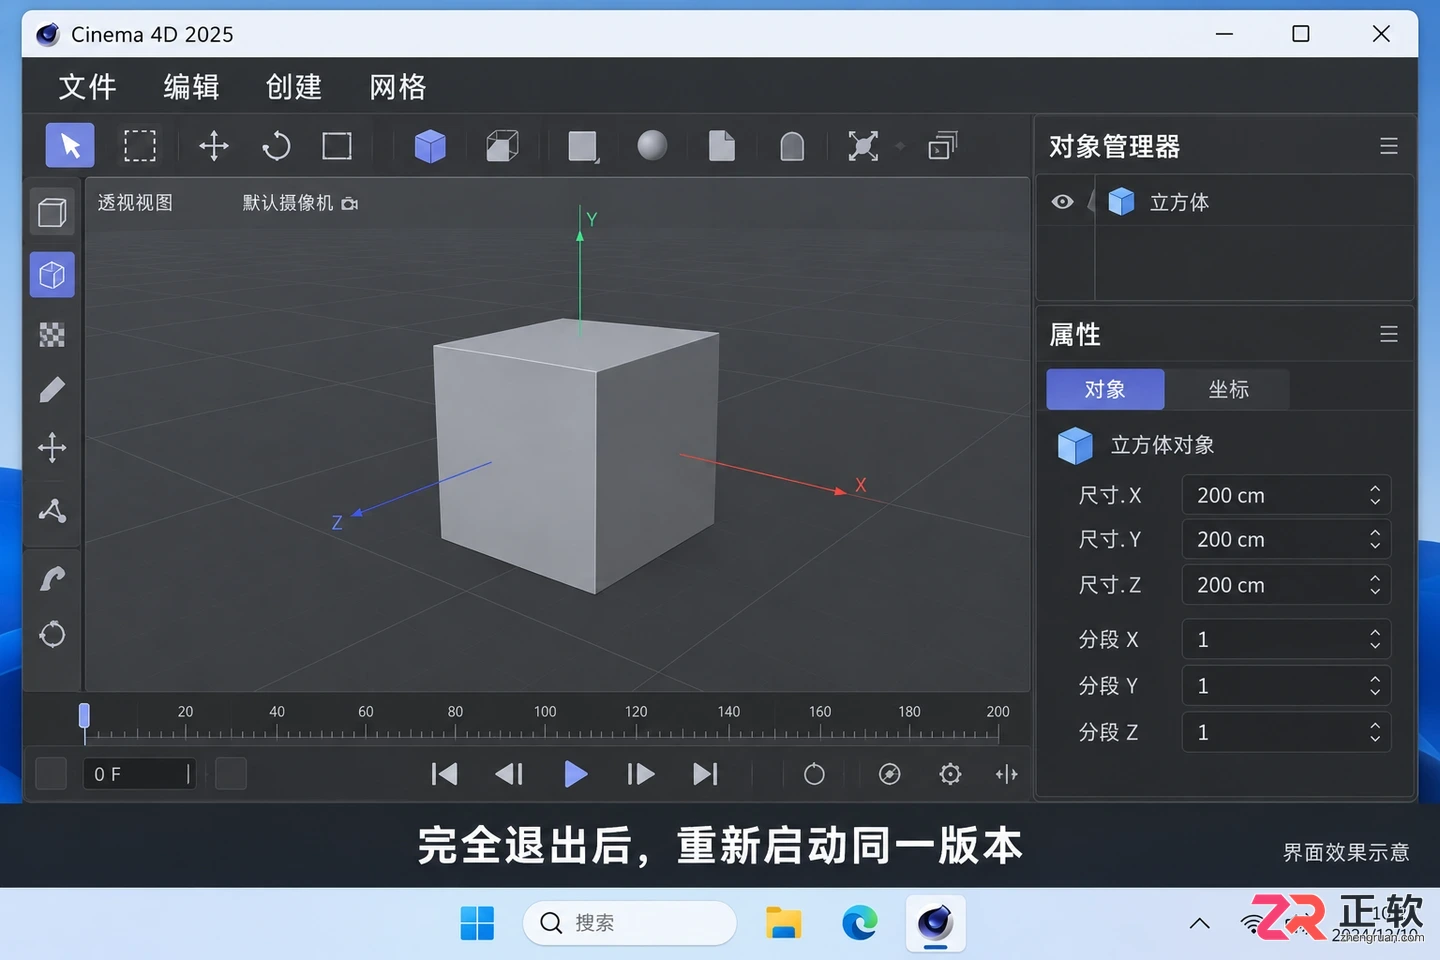Activate the Rotate tool in top toolbar
Image resolution: width=1440 pixels, height=960 pixels.
tap(276, 146)
